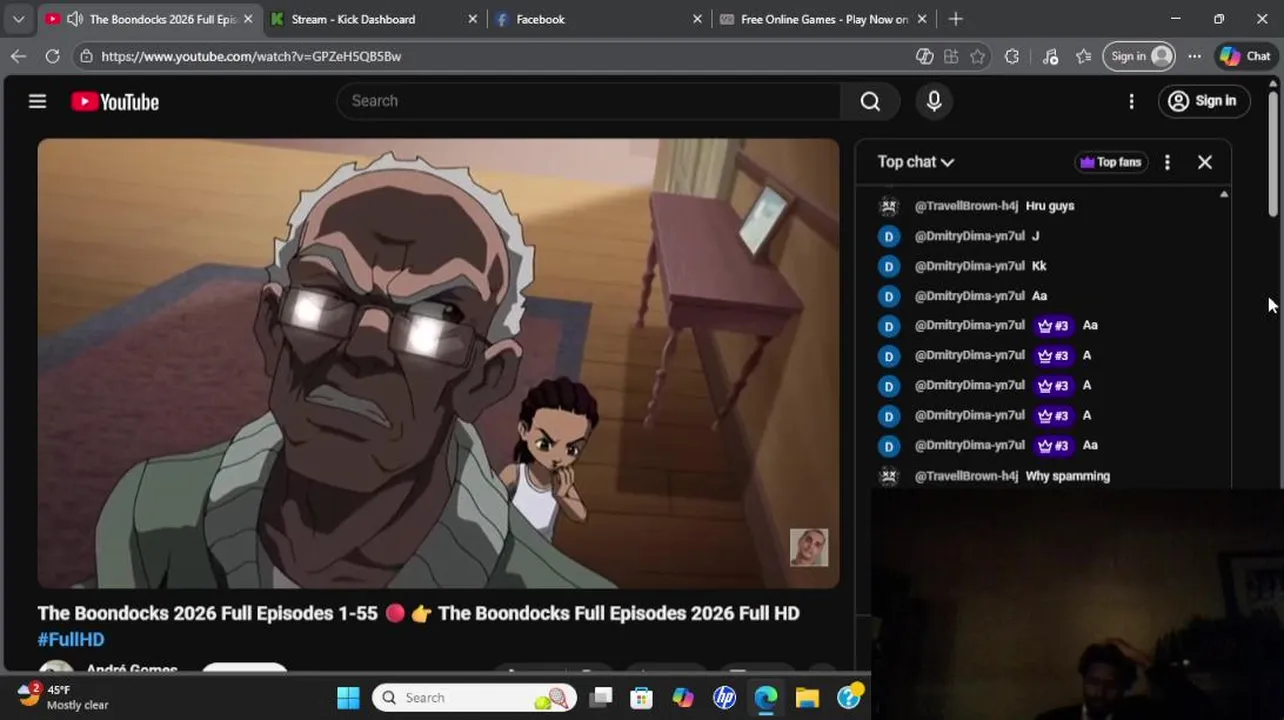Add page to favorites star icon
The width and height of the screenshot is (1284, 720).
pos(977,56)
